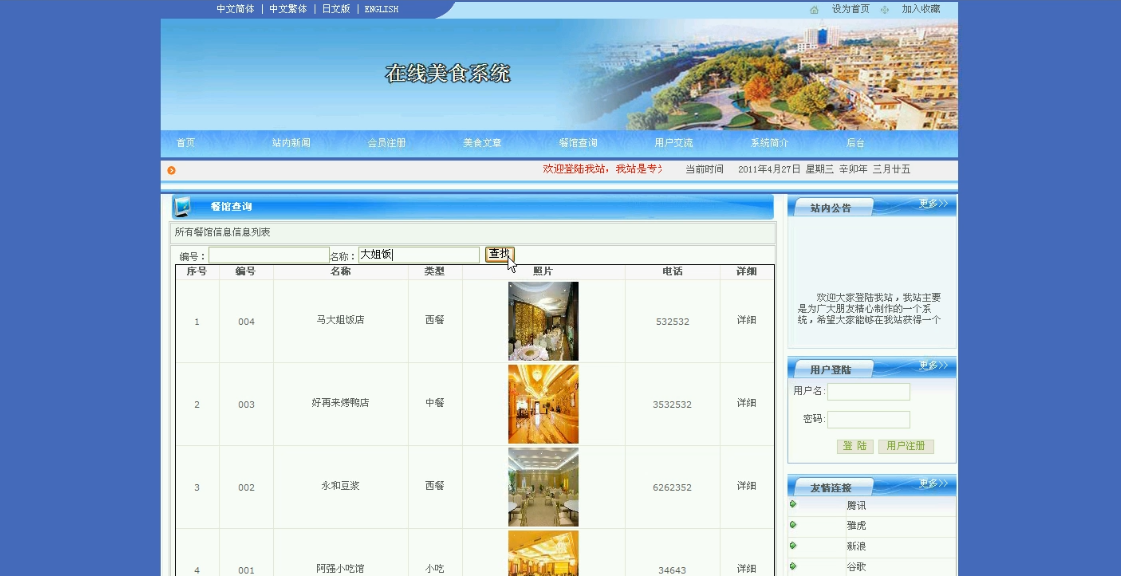Click the 小吃 type cell

[435, 569]
